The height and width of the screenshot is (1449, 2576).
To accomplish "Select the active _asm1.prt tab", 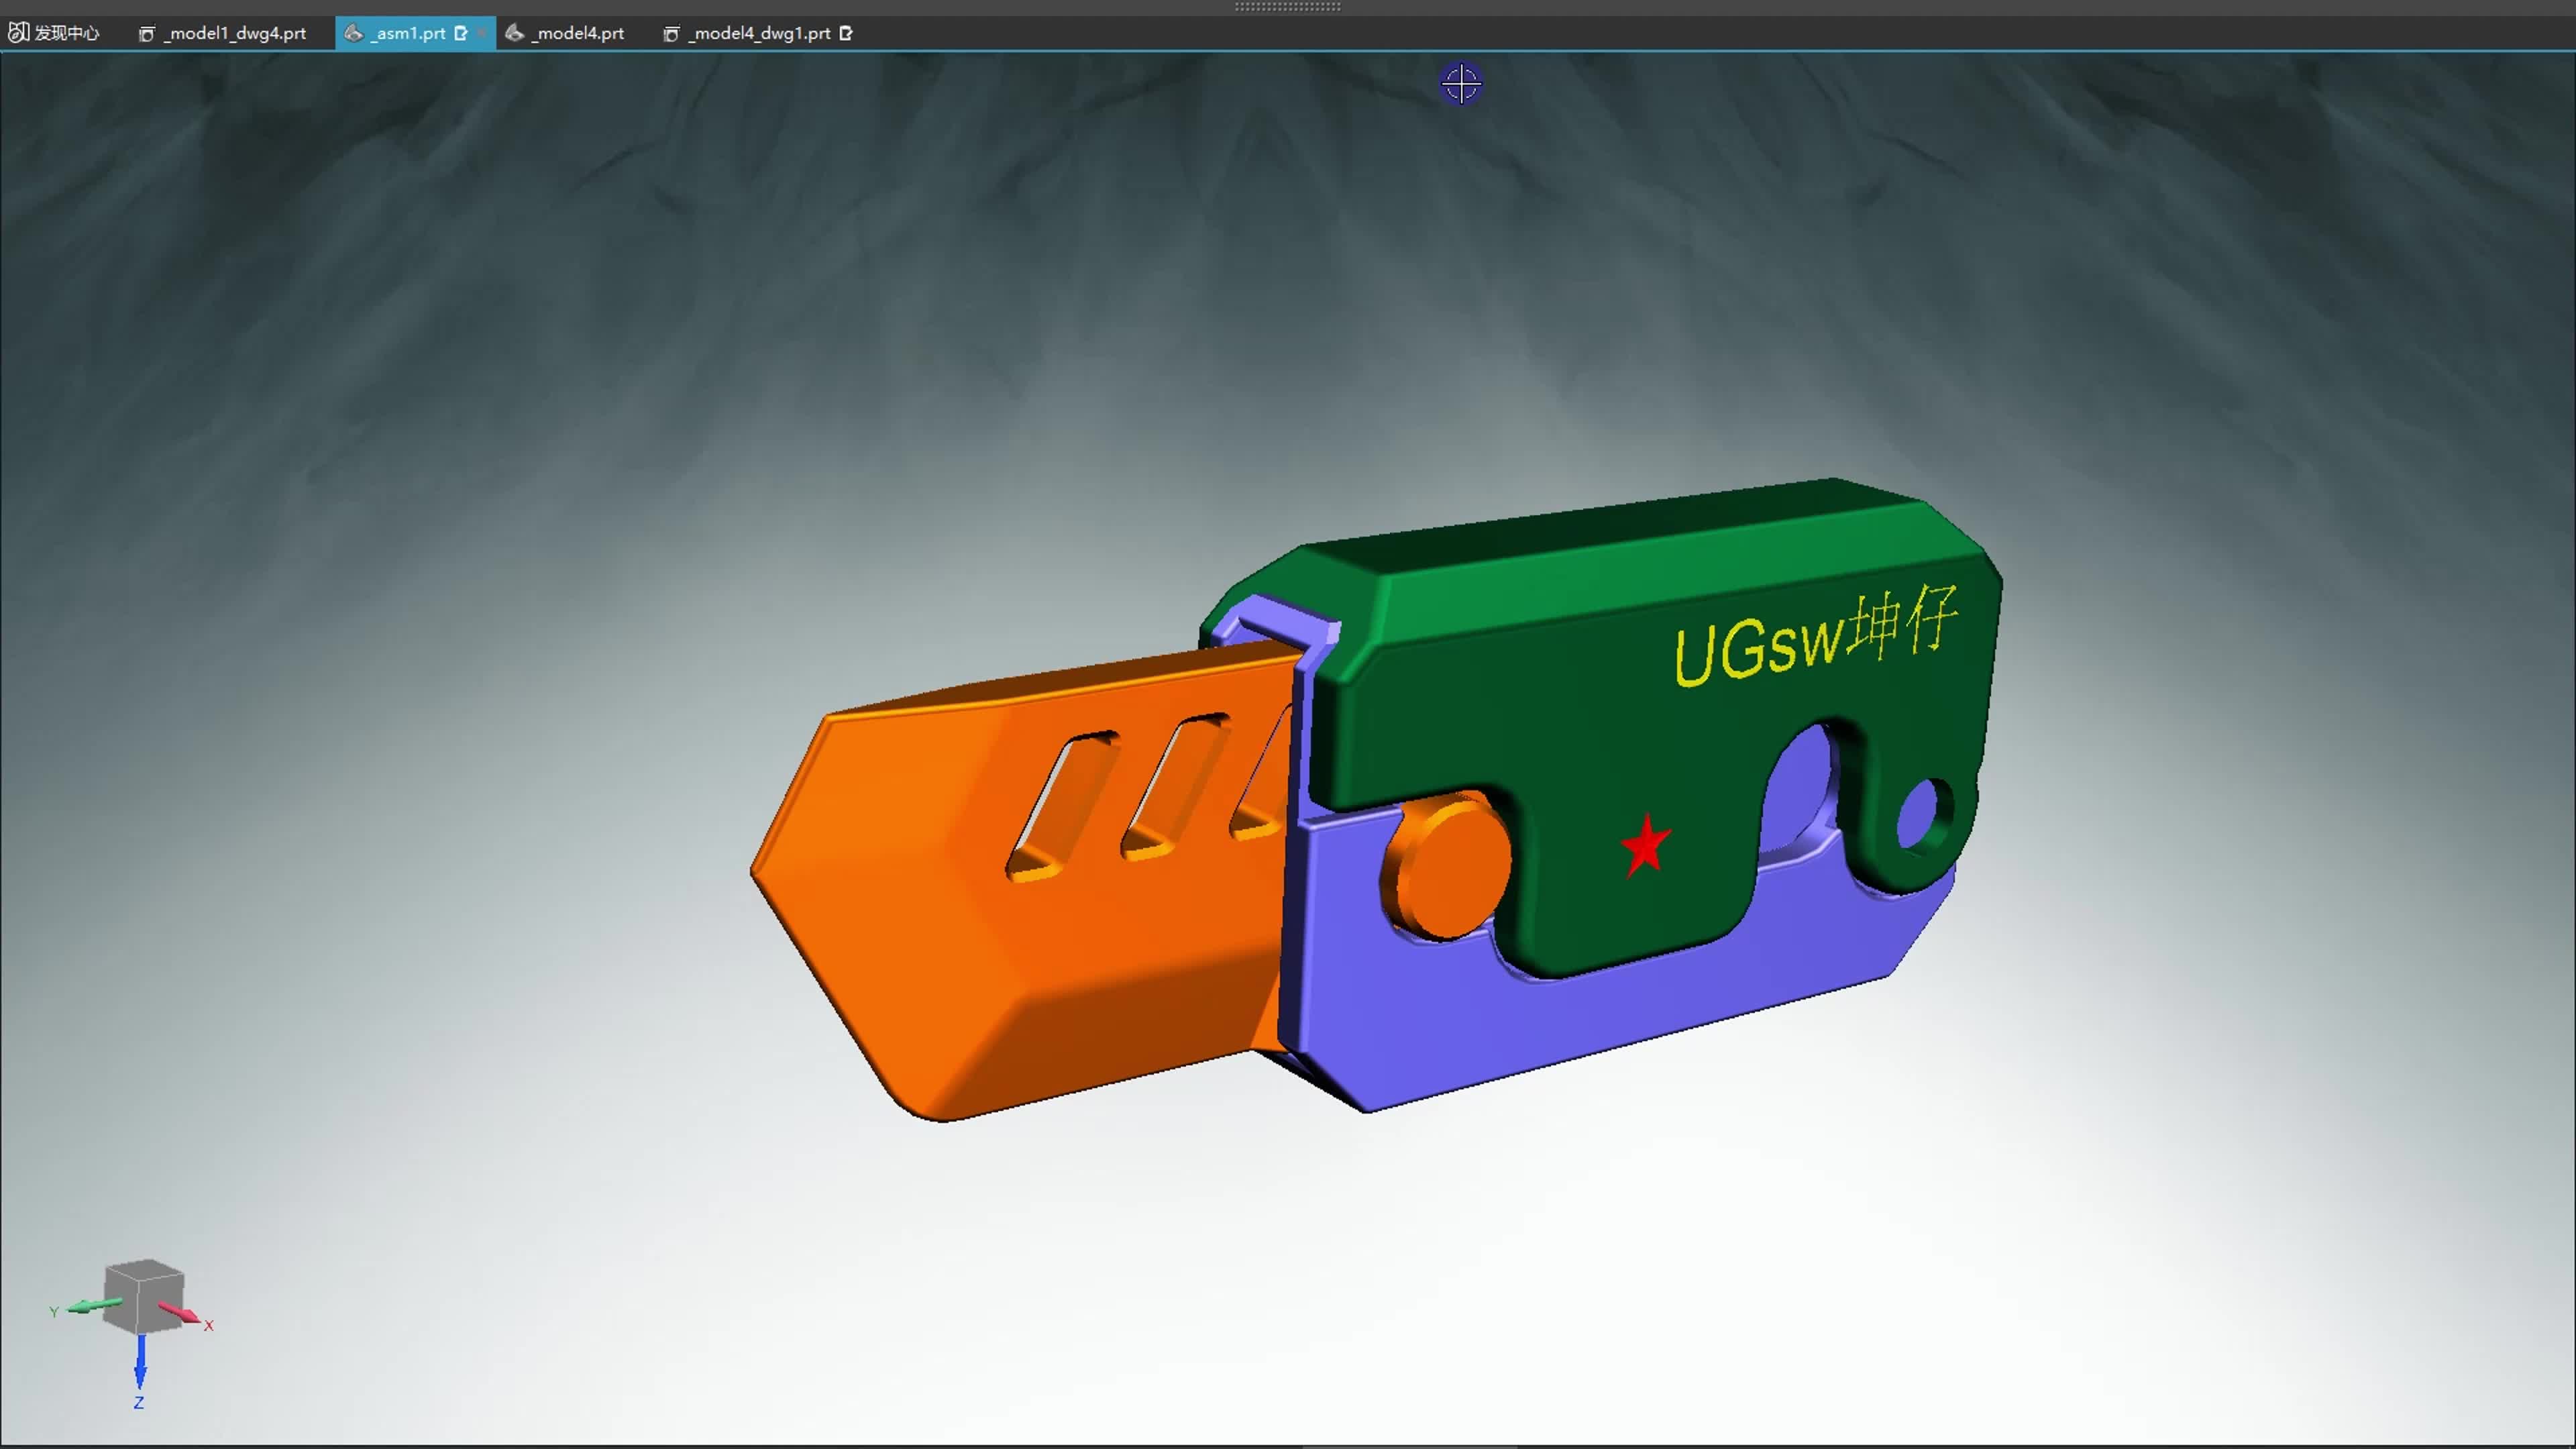I will 409,33.
